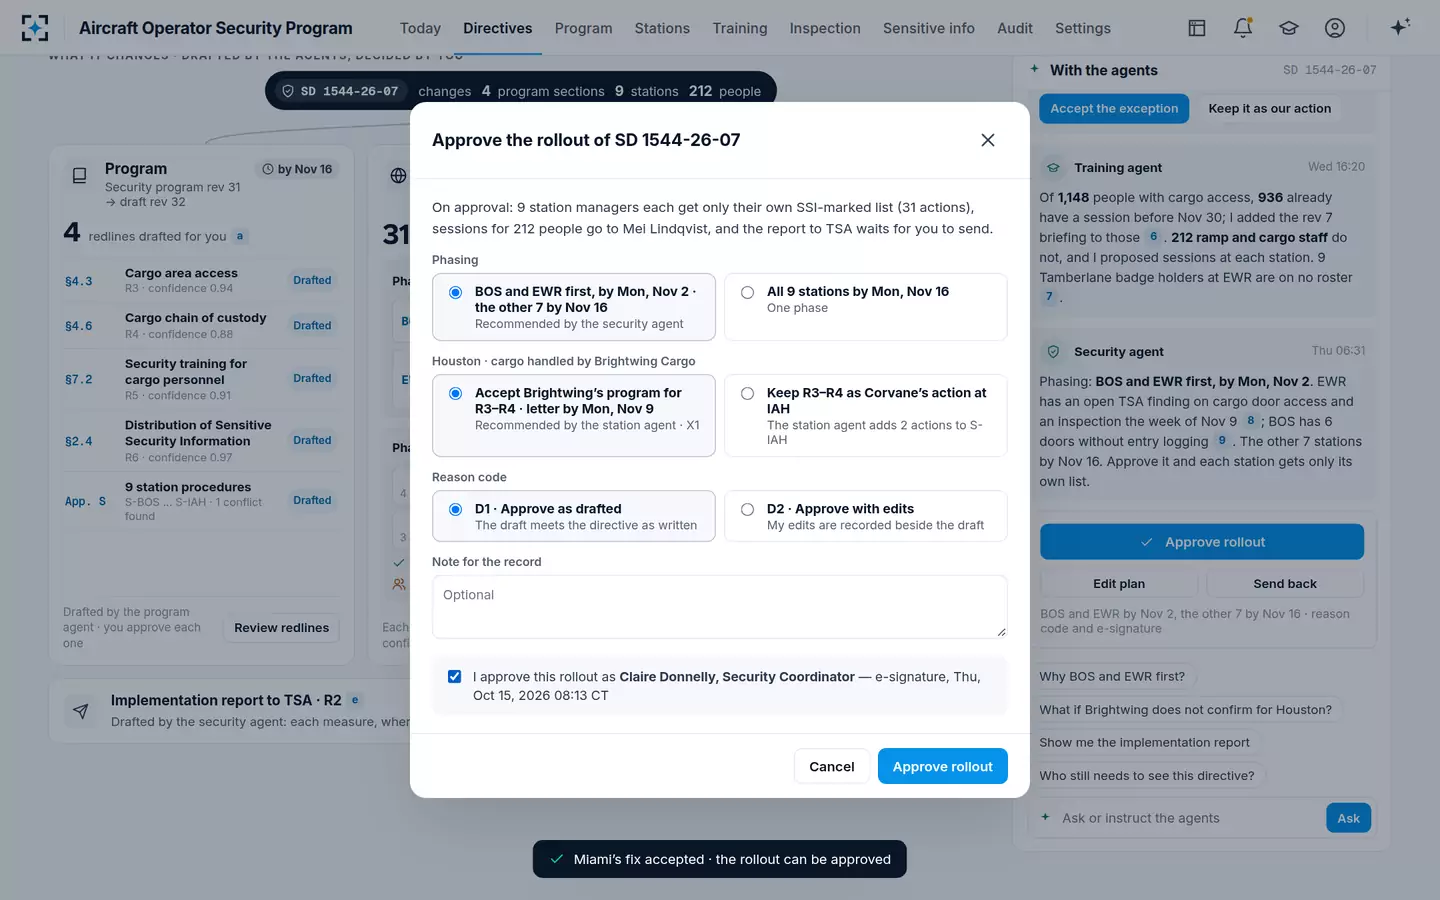The width and height of the screenshot is (1440, 900).
Task: Click the graduation cap training icon
Action: [x=1289, y=28]
